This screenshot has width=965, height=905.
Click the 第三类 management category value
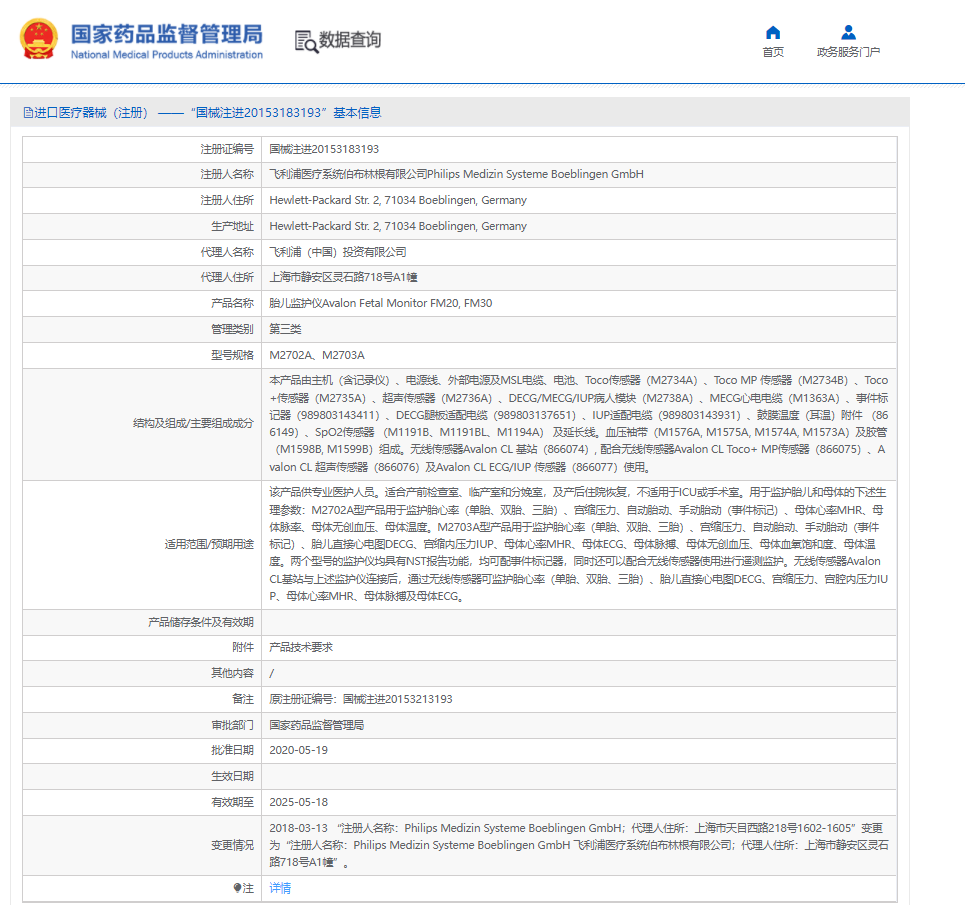(286, 329)
